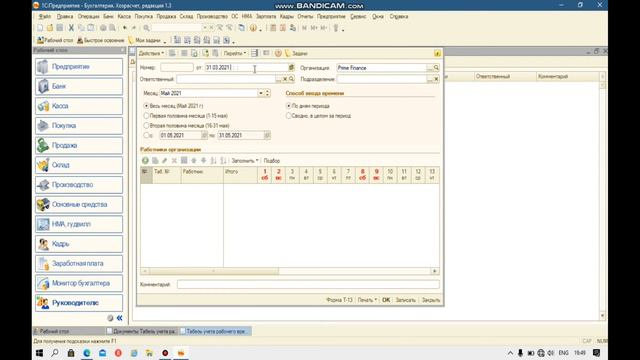Click the Форма Т-13 button

(x=339, y=300)
